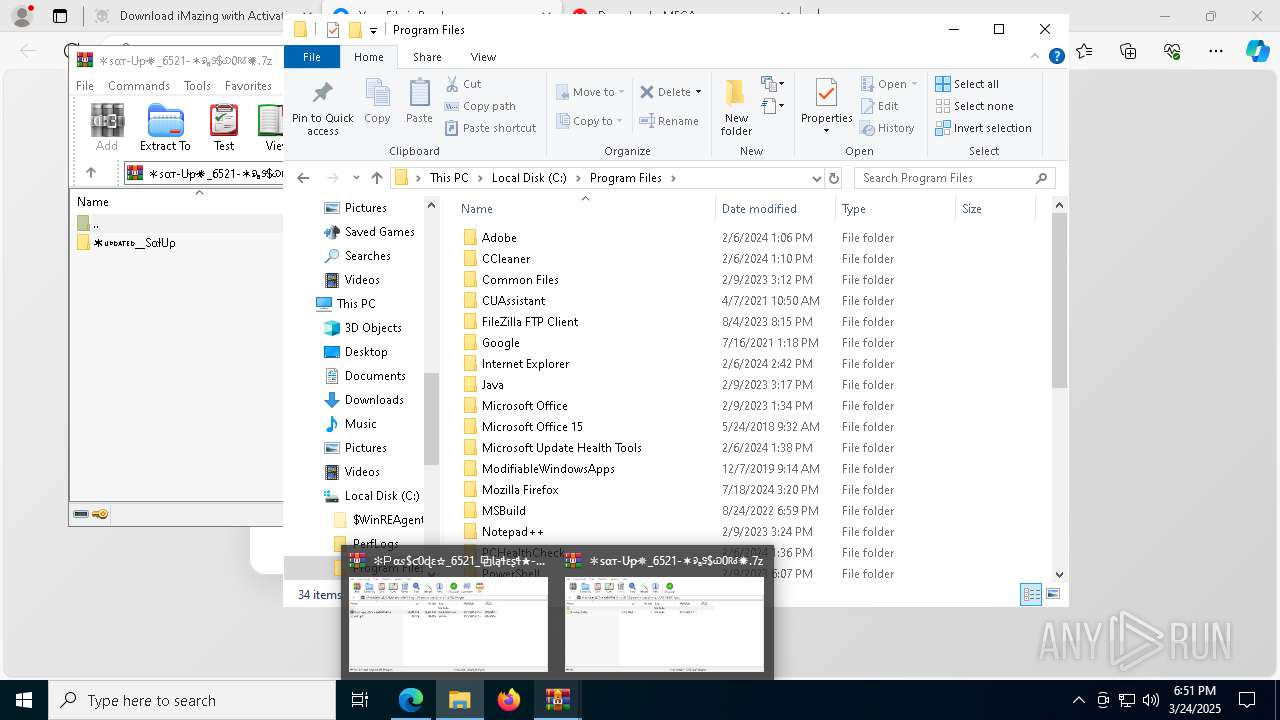Click Select none in ribbon

[974, 106]
